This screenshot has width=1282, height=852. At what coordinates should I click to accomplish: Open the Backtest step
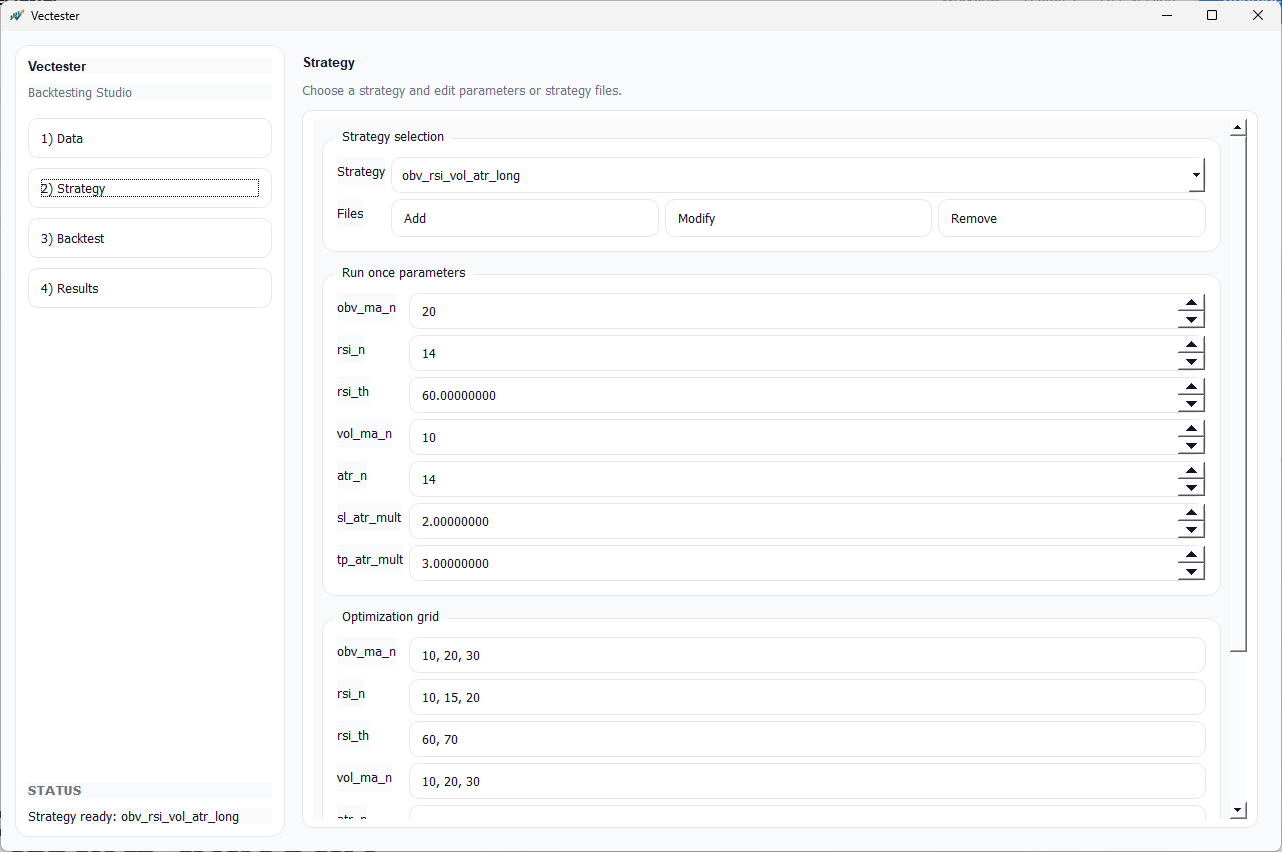tap(149, 238)
